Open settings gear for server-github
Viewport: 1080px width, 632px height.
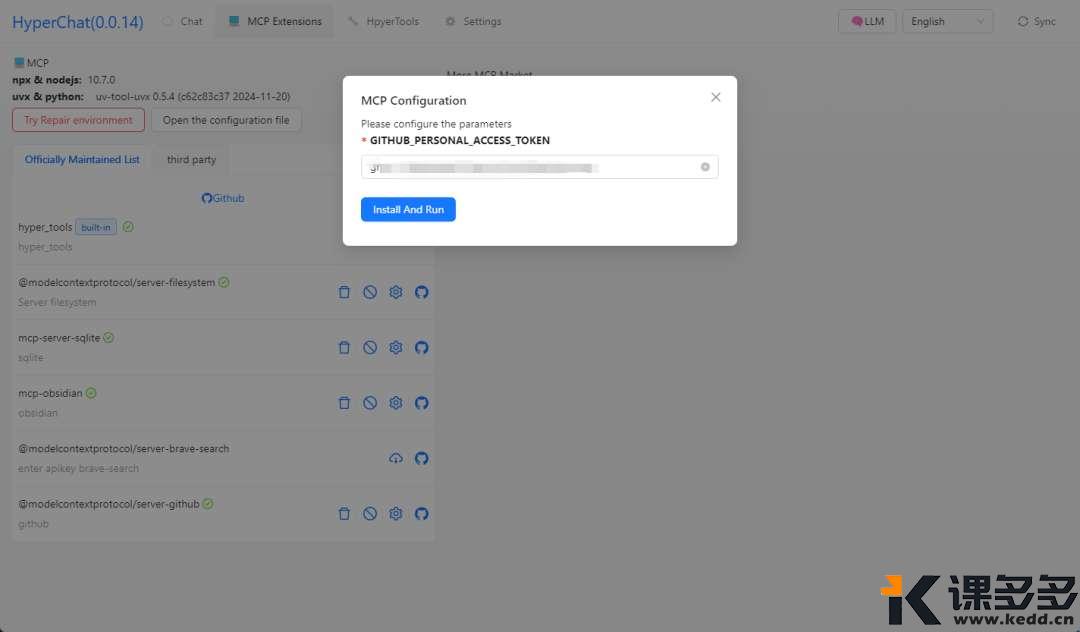coord(395,514)
